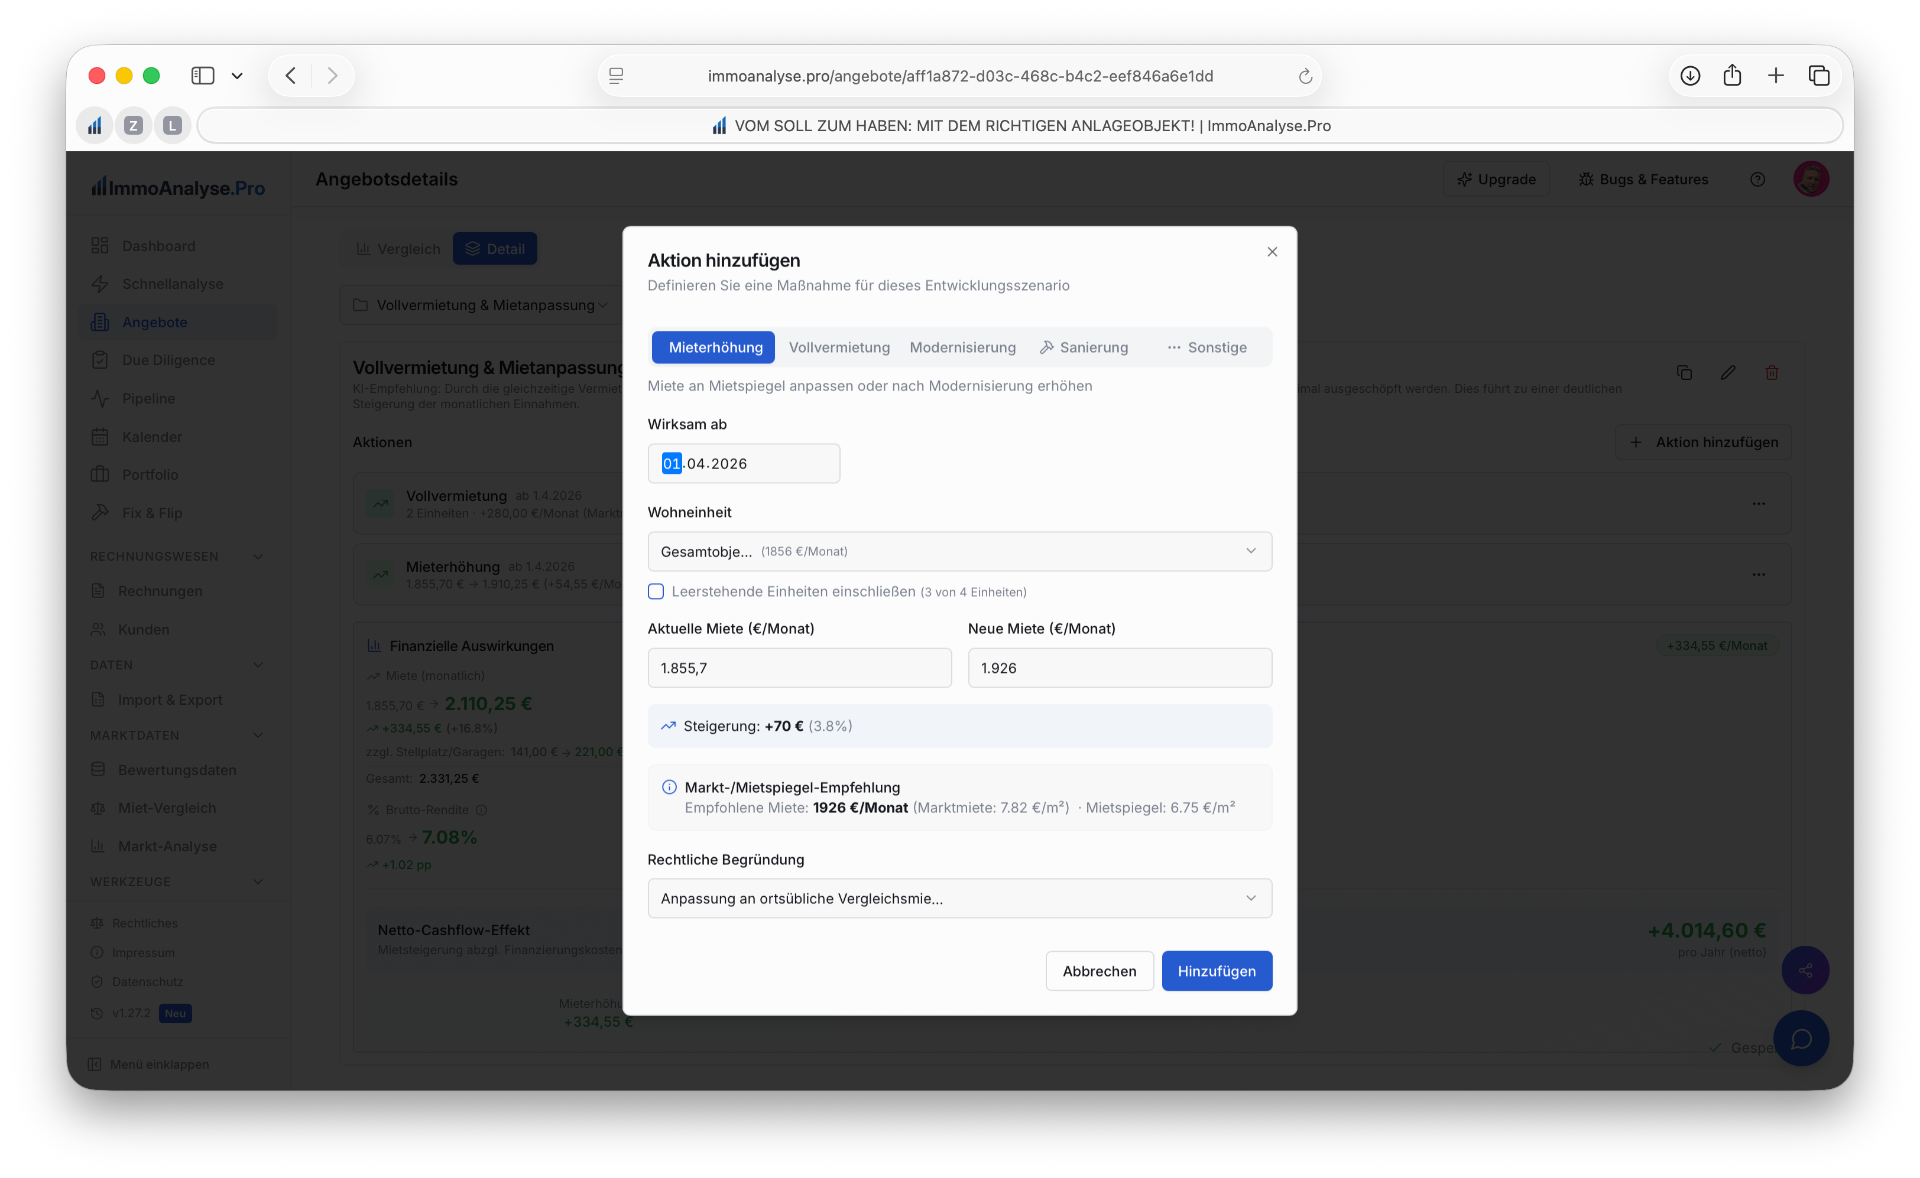Click the copy scenario icon
The width and height of the screenshot is (1920, 1178).
(1684, 373)
